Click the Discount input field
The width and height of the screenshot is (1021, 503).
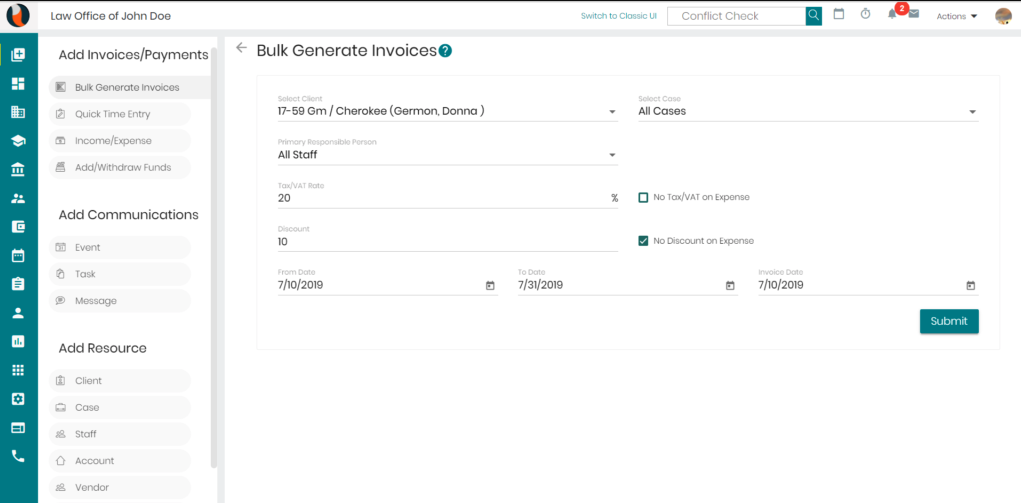[448, 242]
